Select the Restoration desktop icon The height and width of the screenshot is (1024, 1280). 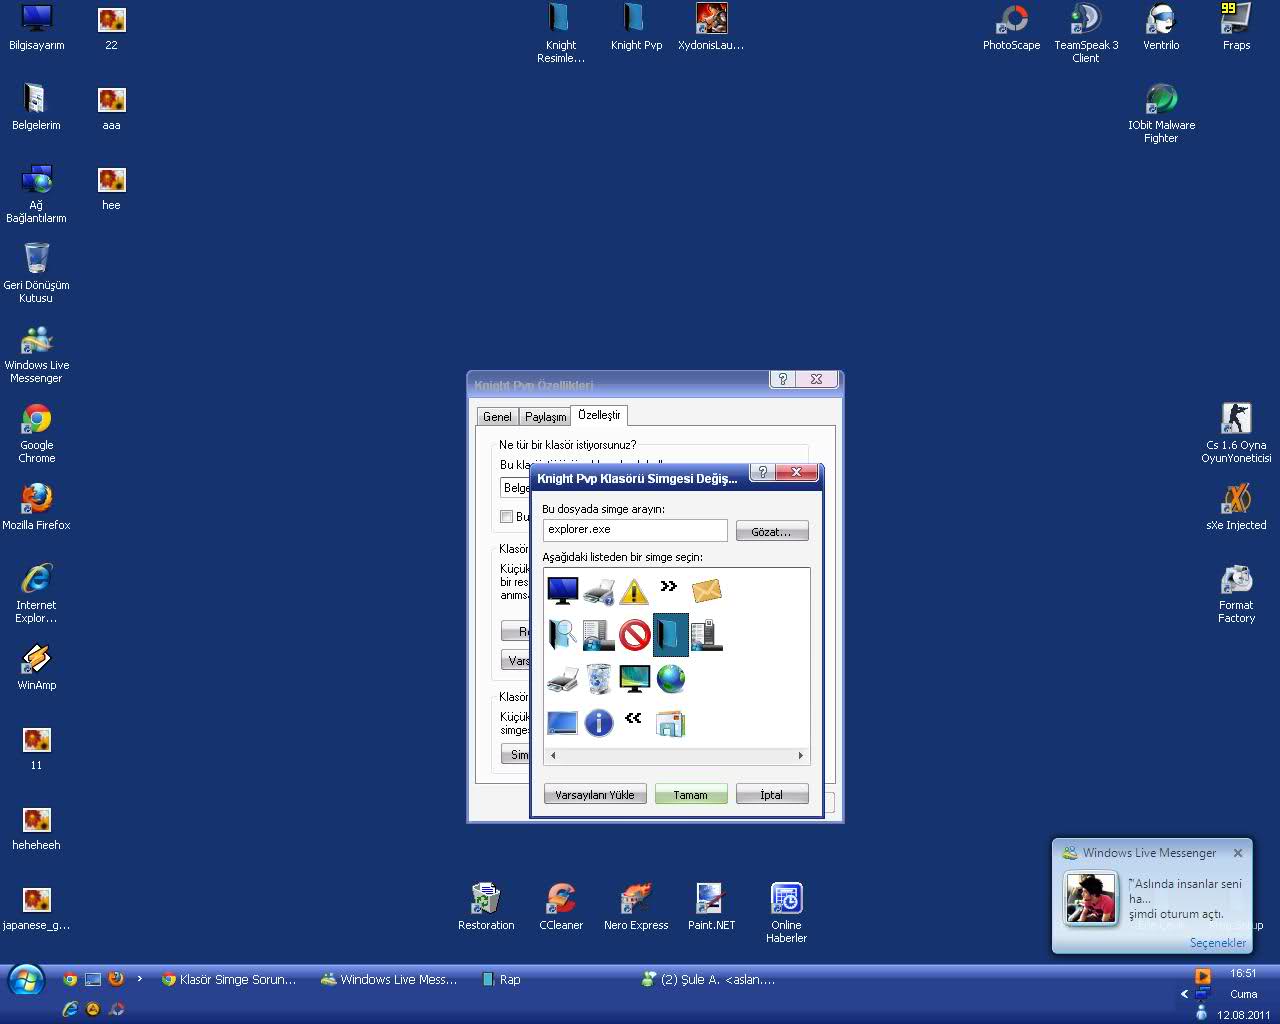486,907
